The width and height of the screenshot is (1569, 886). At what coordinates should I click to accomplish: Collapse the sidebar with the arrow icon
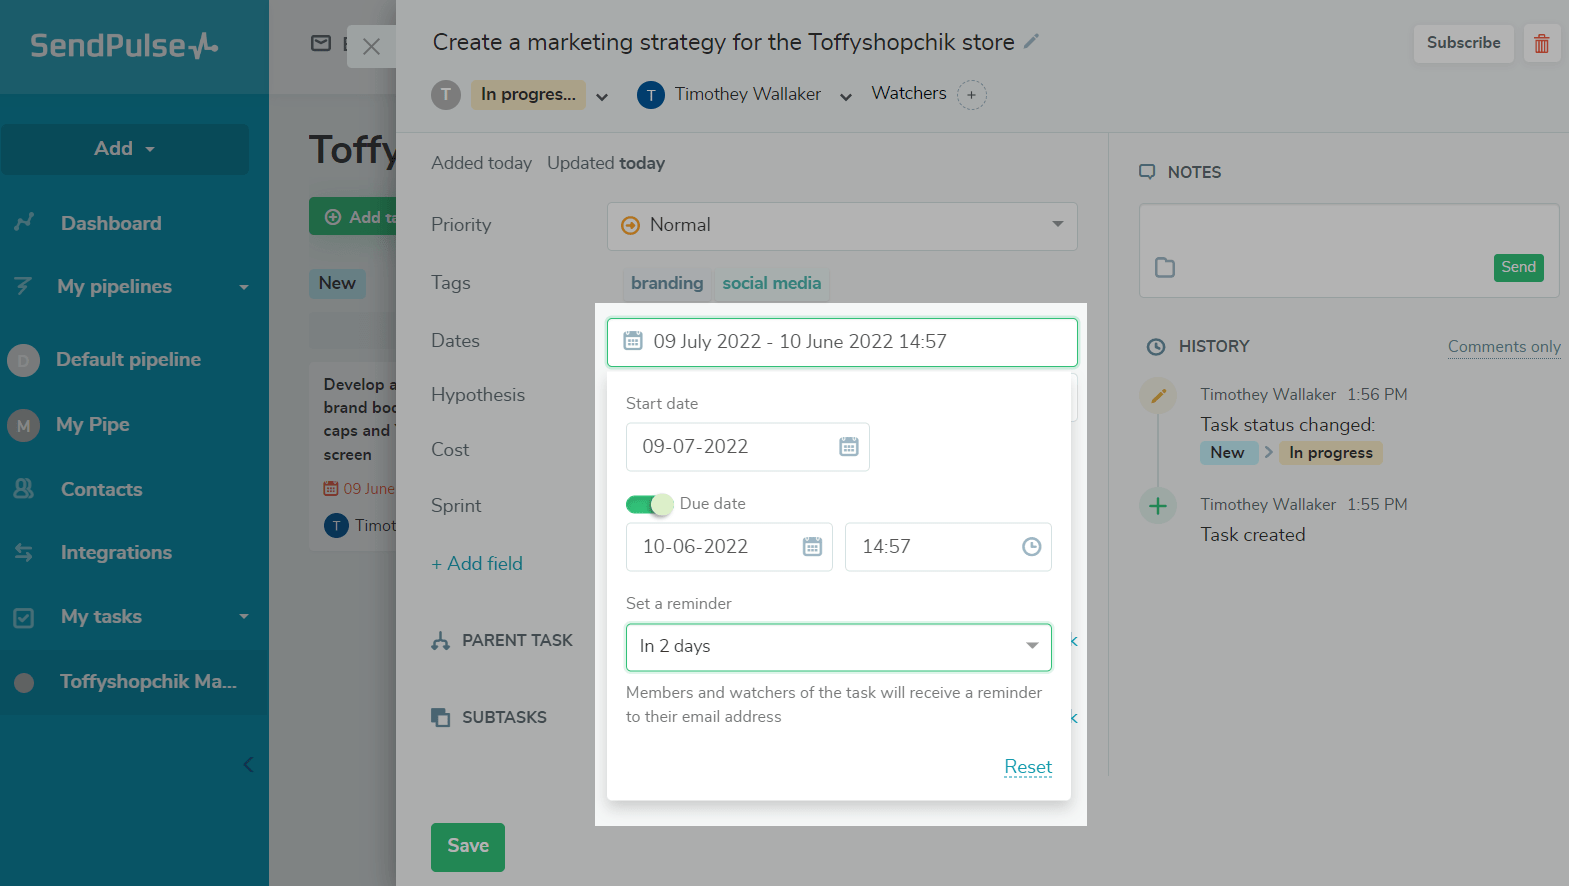click(x=248, y=765)
